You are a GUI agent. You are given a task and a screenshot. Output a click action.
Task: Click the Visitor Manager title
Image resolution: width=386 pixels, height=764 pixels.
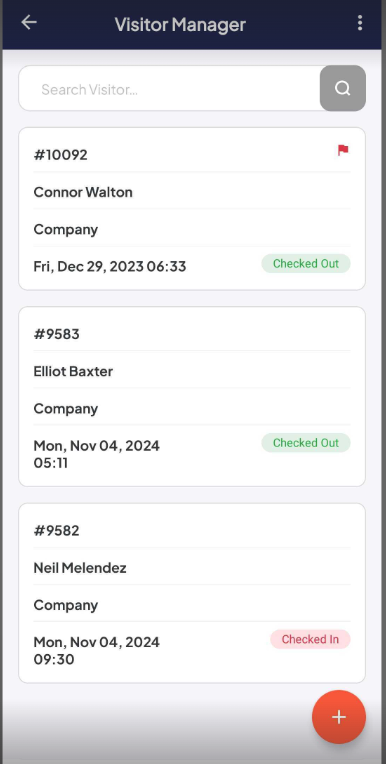180,24
